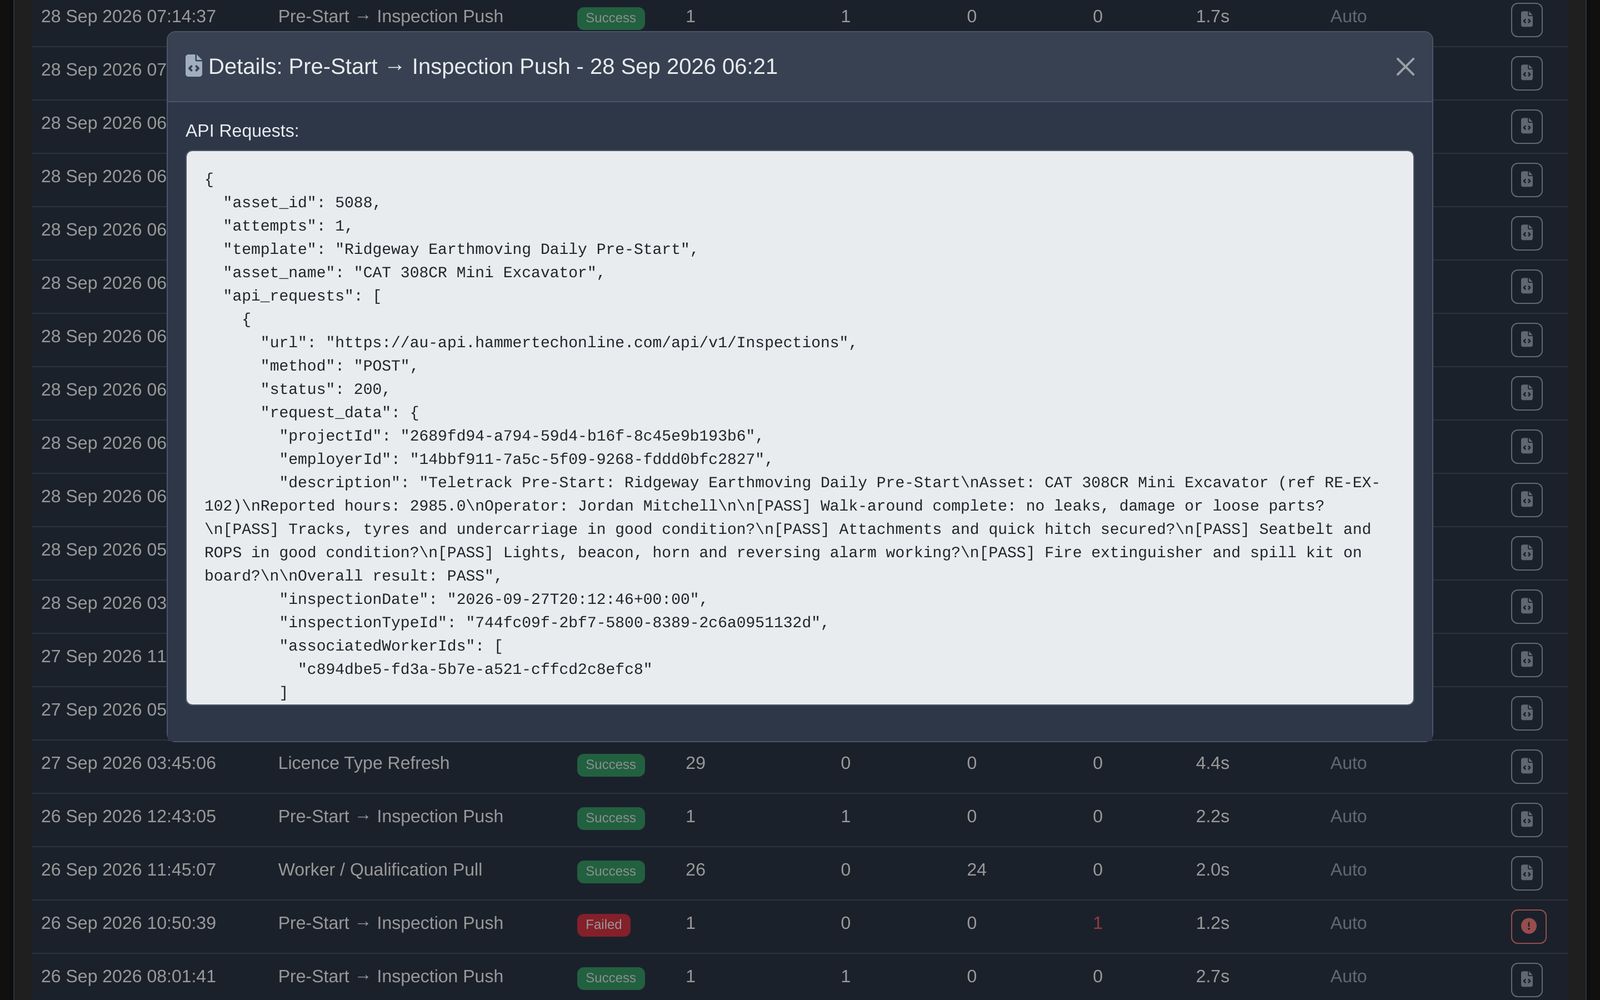Open details icon for the 27 Sep 2026 11 row
The height and width of the screenshot is (1000, 1600).
point(1526,659)
